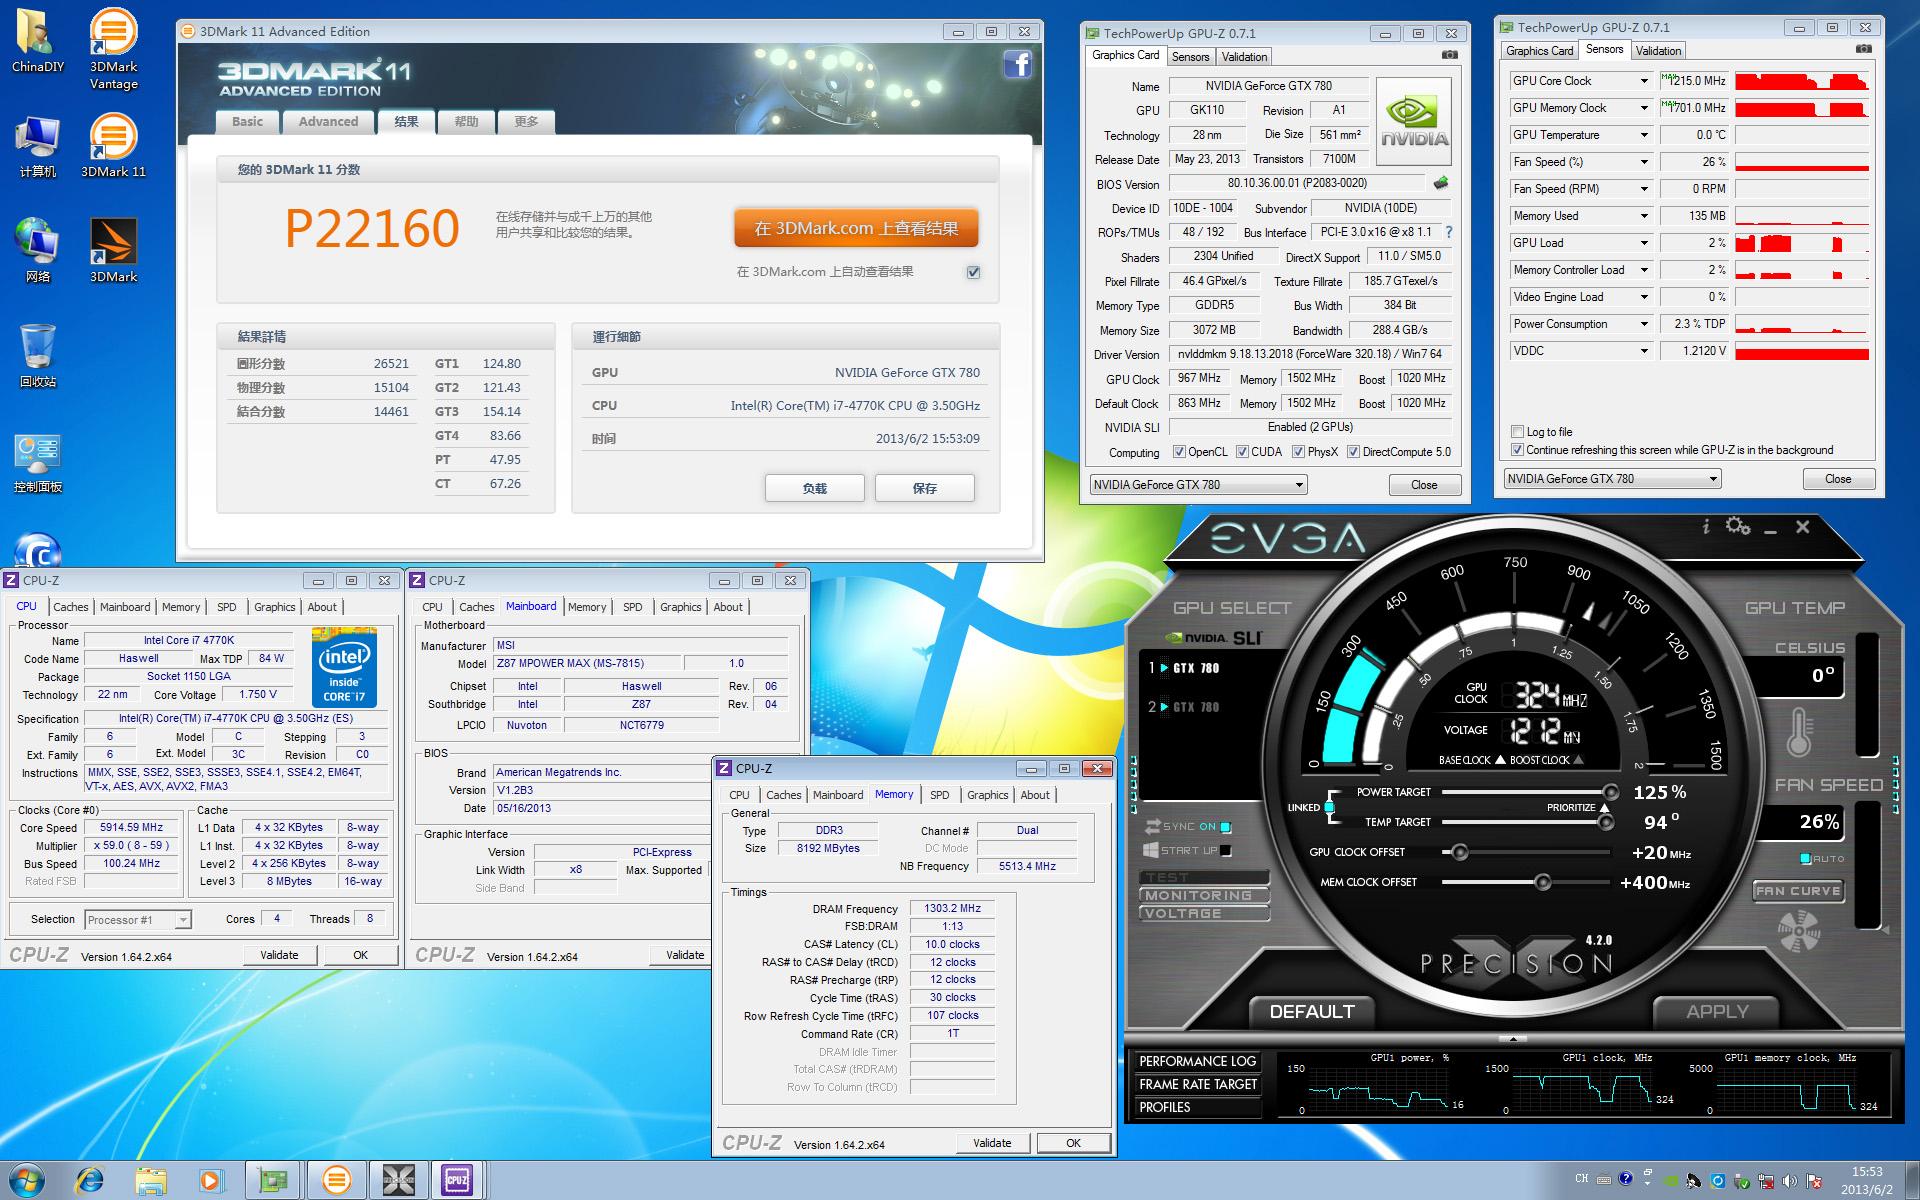Toggle auto view results on 3DMark.com checkbox

click(973, 272)
